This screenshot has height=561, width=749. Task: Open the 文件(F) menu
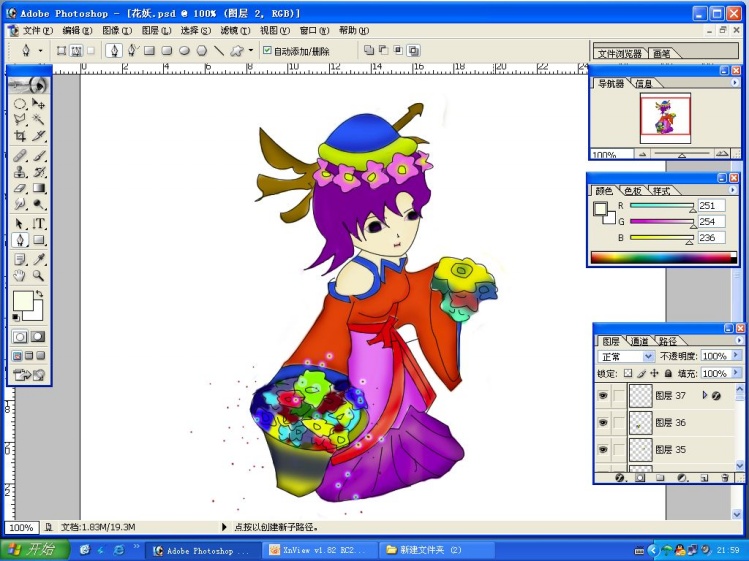coord(37,31)
